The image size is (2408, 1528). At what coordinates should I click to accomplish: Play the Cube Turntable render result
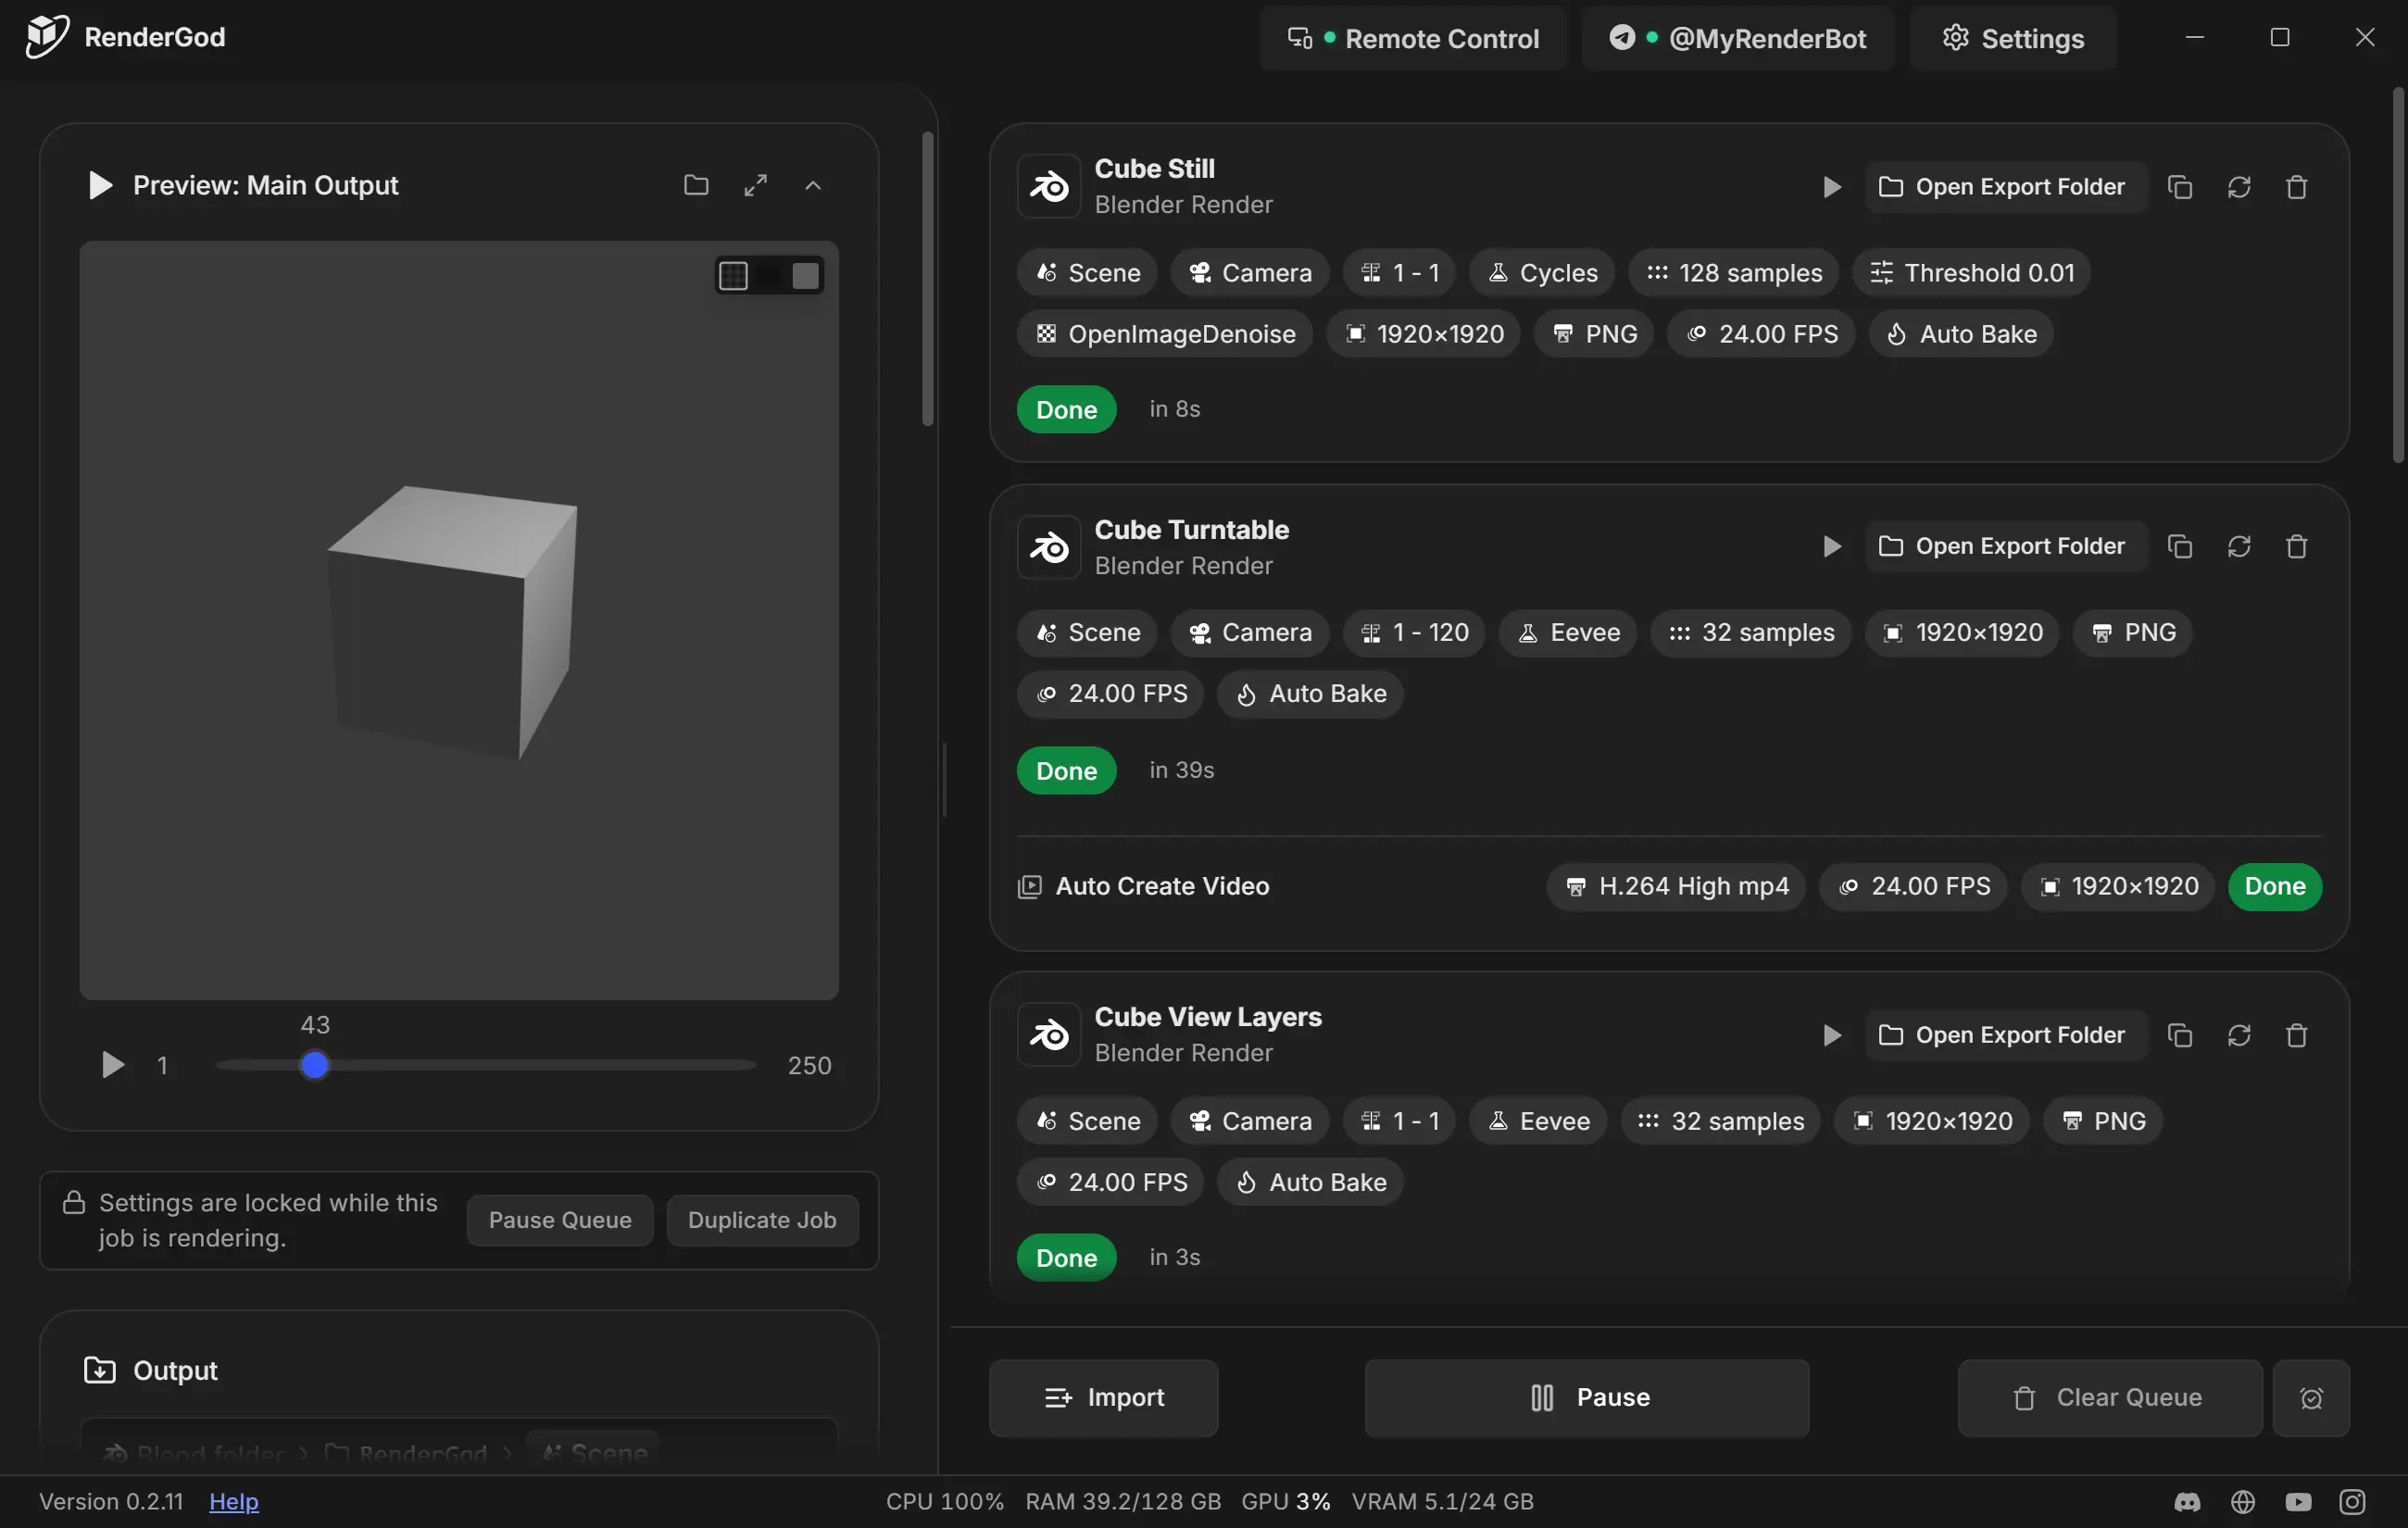tap(1832, 546)
